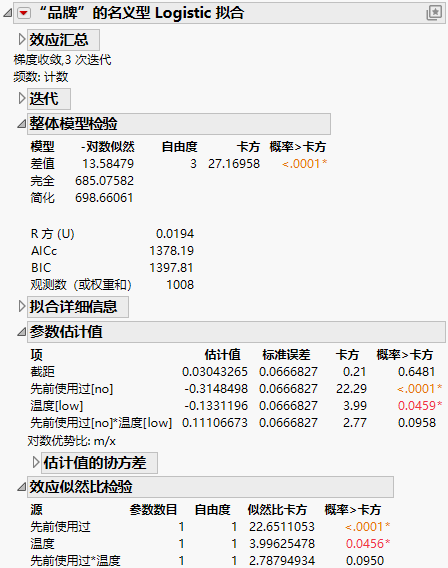The image size is (448, 568).
Task: Click the likelihood ratio value 2.78794934
Action: 282,561
